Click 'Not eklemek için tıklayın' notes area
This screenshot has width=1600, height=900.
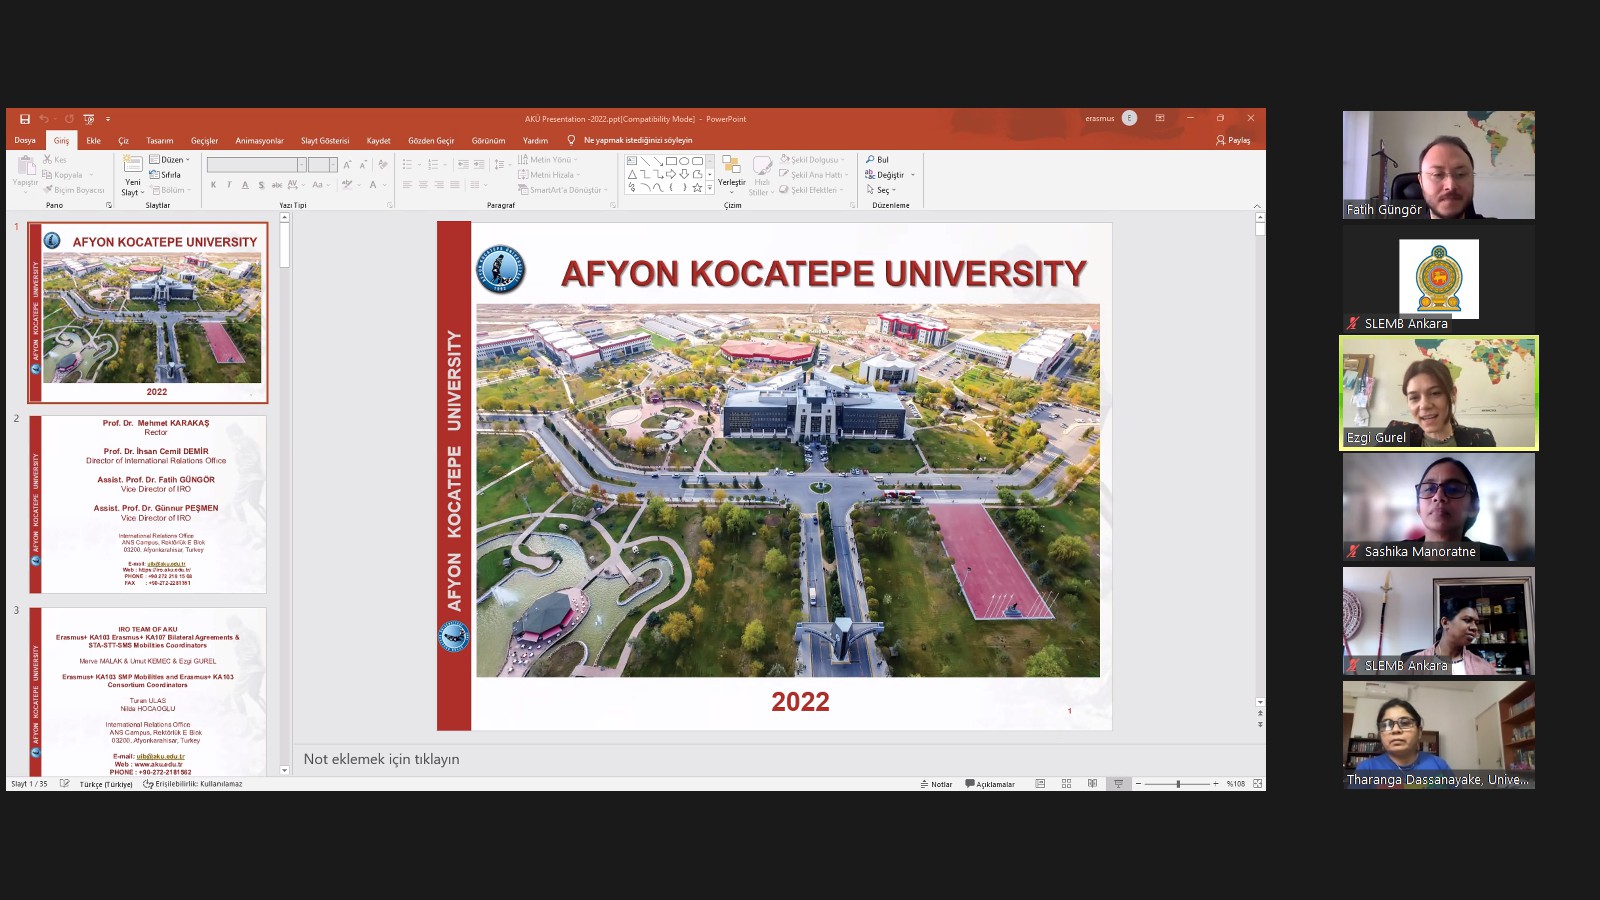coord(381,759)
